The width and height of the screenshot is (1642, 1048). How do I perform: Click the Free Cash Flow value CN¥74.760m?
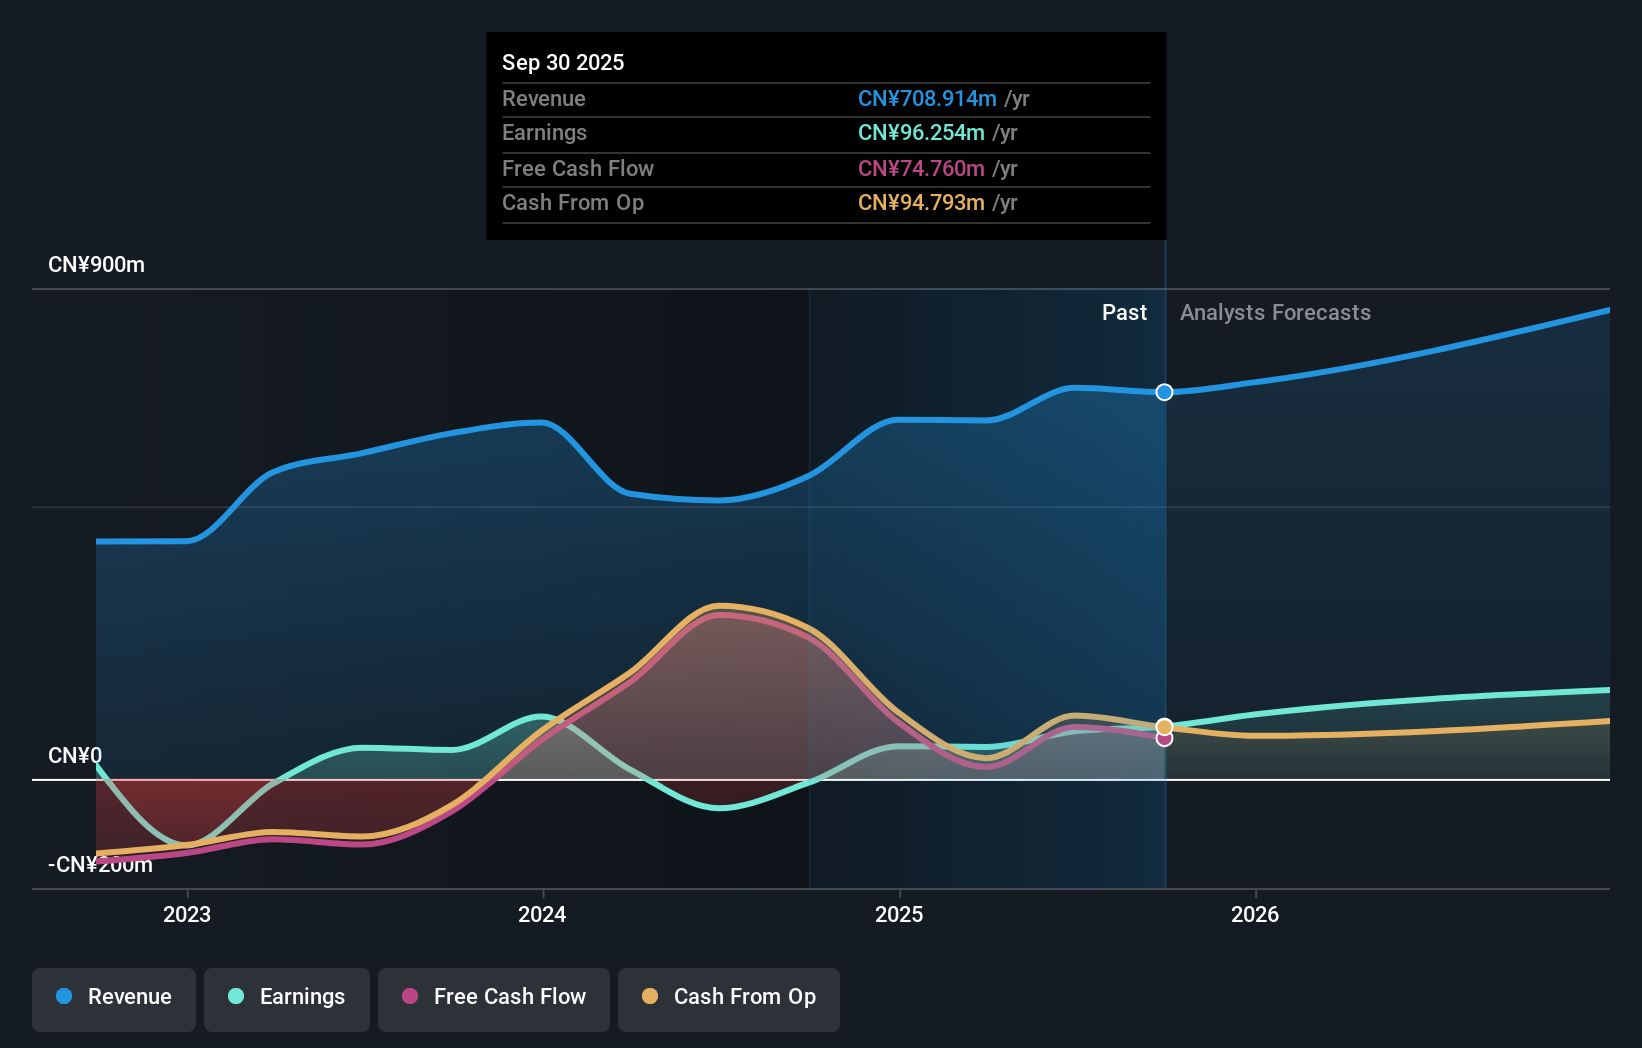tap(921, 169)
